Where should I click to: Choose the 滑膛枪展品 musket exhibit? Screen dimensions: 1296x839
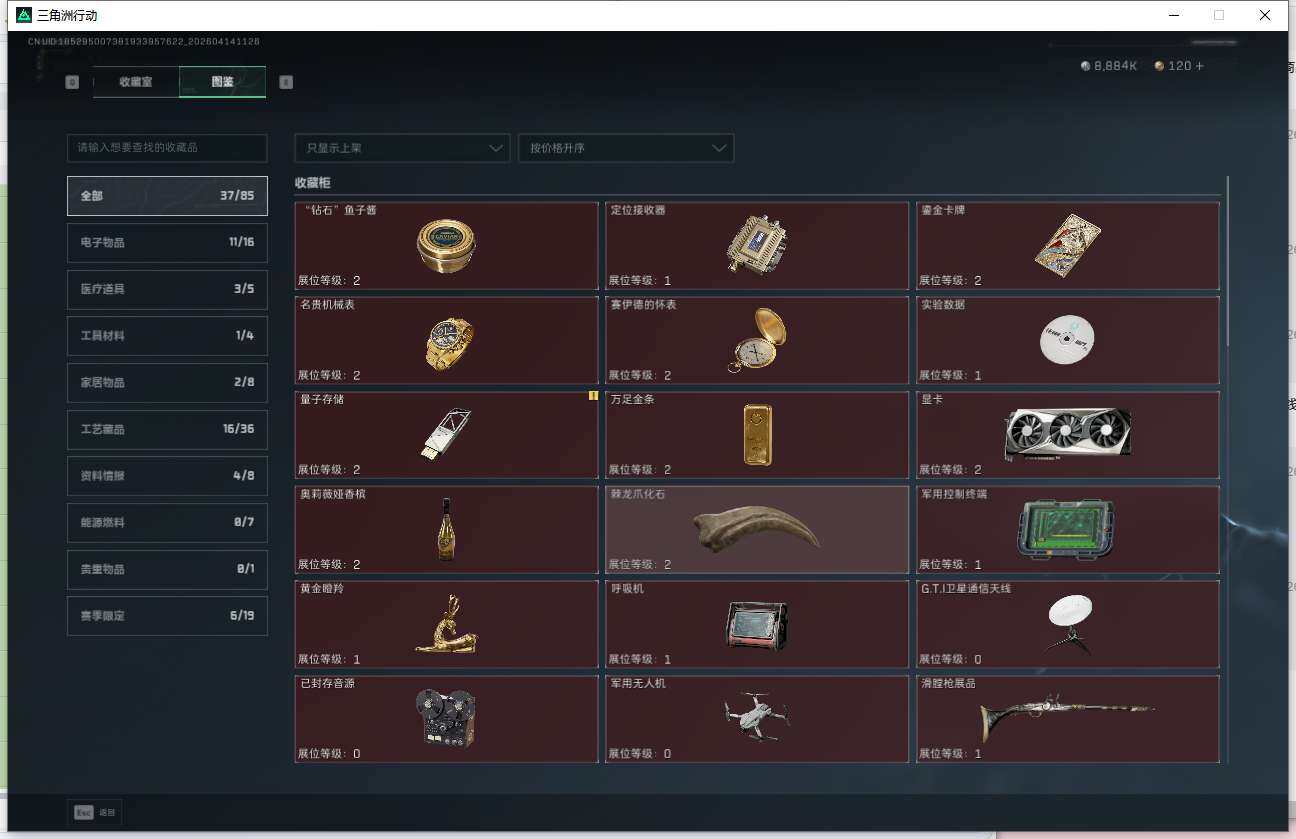[x=1068, y=719]
